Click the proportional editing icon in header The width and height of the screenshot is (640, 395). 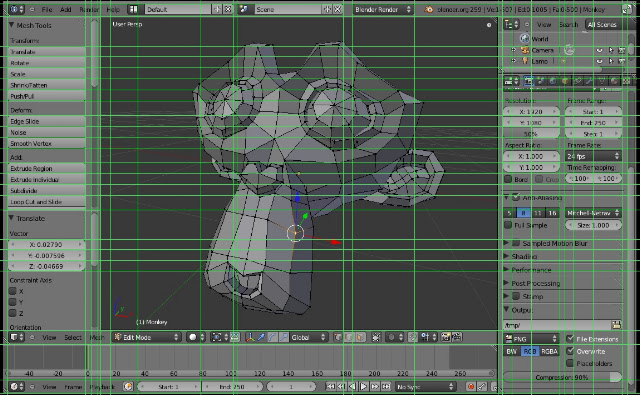[391, 337]
